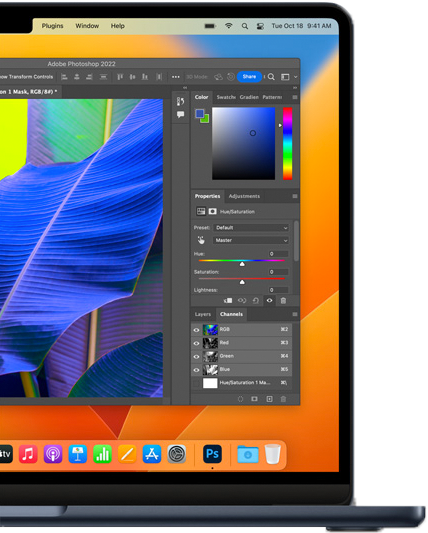Click the Align top edges icon
This screenshot has height=533, width=428.
120,77
